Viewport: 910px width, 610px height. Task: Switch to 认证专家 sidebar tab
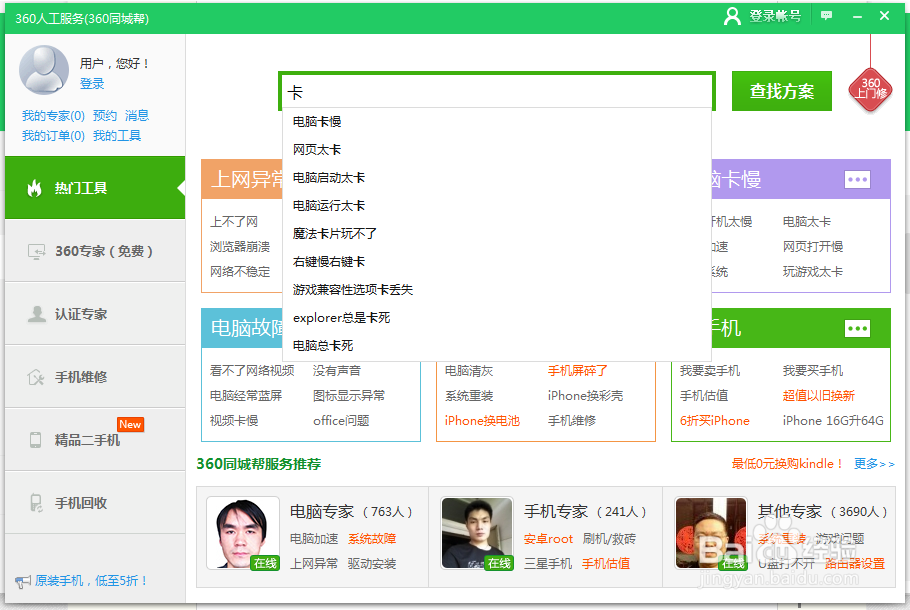click(x=95, y=314)
